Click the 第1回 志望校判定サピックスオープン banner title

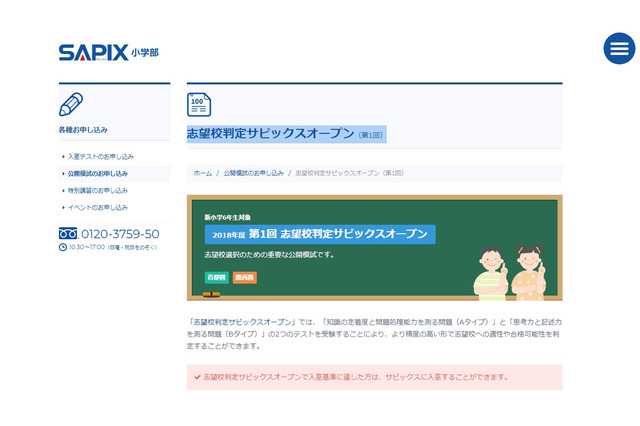point(320,234)
